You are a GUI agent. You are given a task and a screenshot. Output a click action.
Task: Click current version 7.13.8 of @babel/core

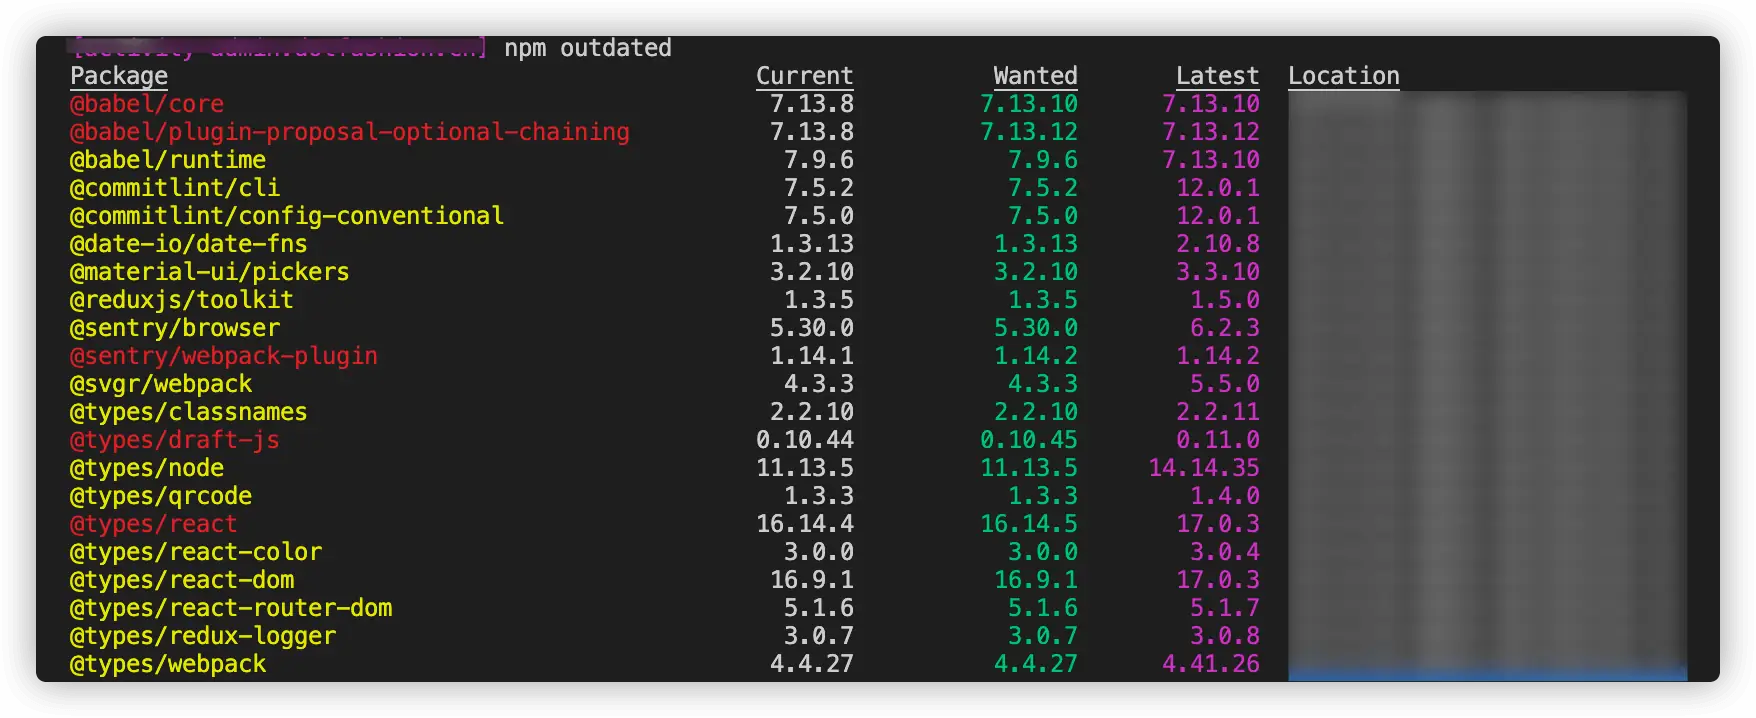coord(812,104)
